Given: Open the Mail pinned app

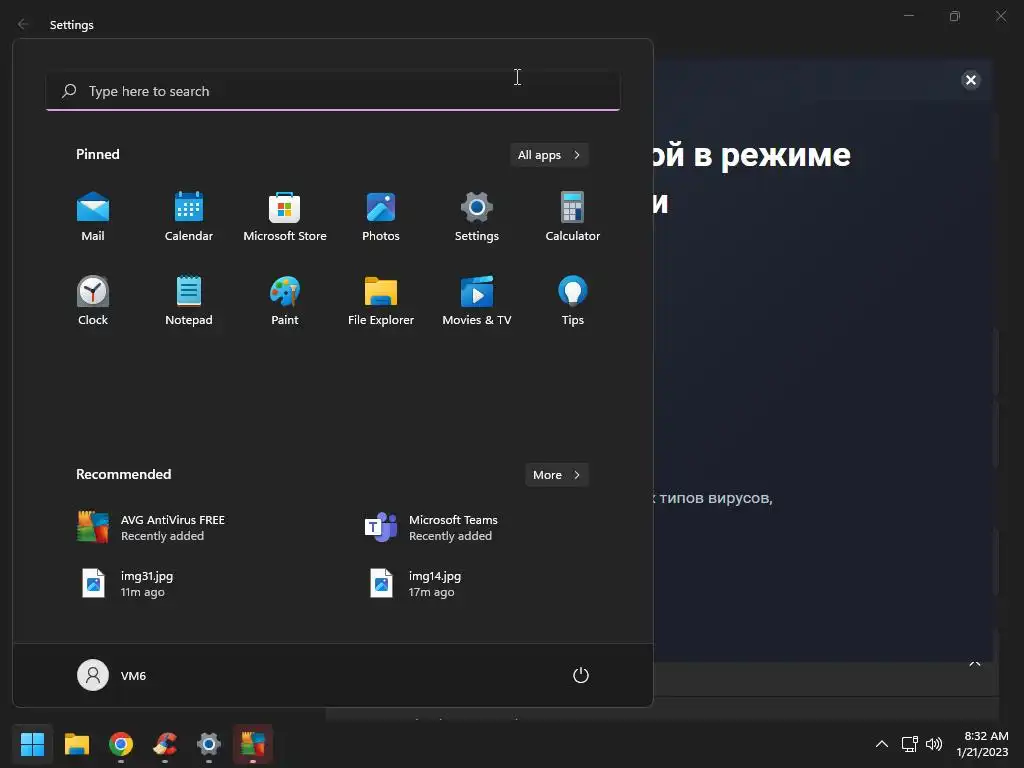Looking at the screenshot, I should [93, 217].
